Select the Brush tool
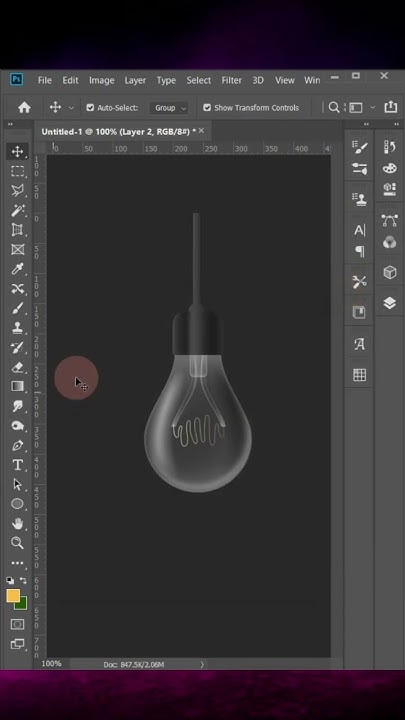The height and width of the screenshot is (720, 405). pyautogui.click(x=17, y=308)
